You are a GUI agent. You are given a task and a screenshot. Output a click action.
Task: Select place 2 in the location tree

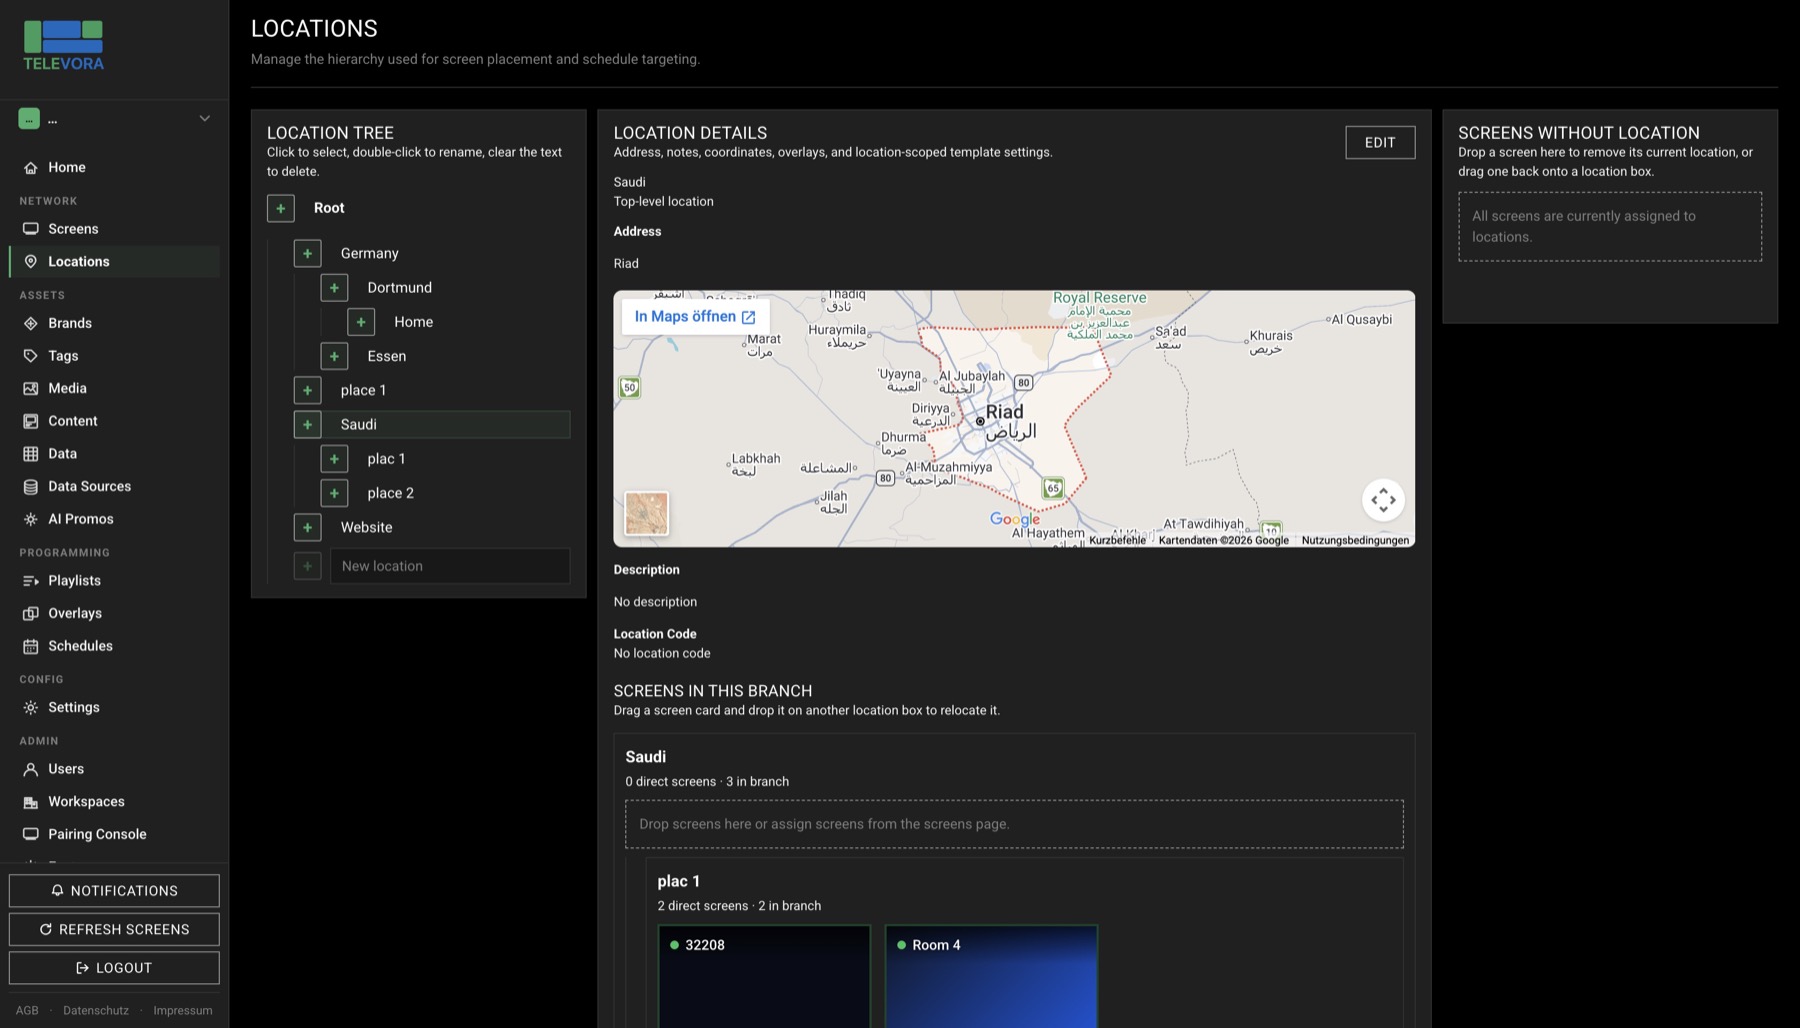(x=390, y=493)
